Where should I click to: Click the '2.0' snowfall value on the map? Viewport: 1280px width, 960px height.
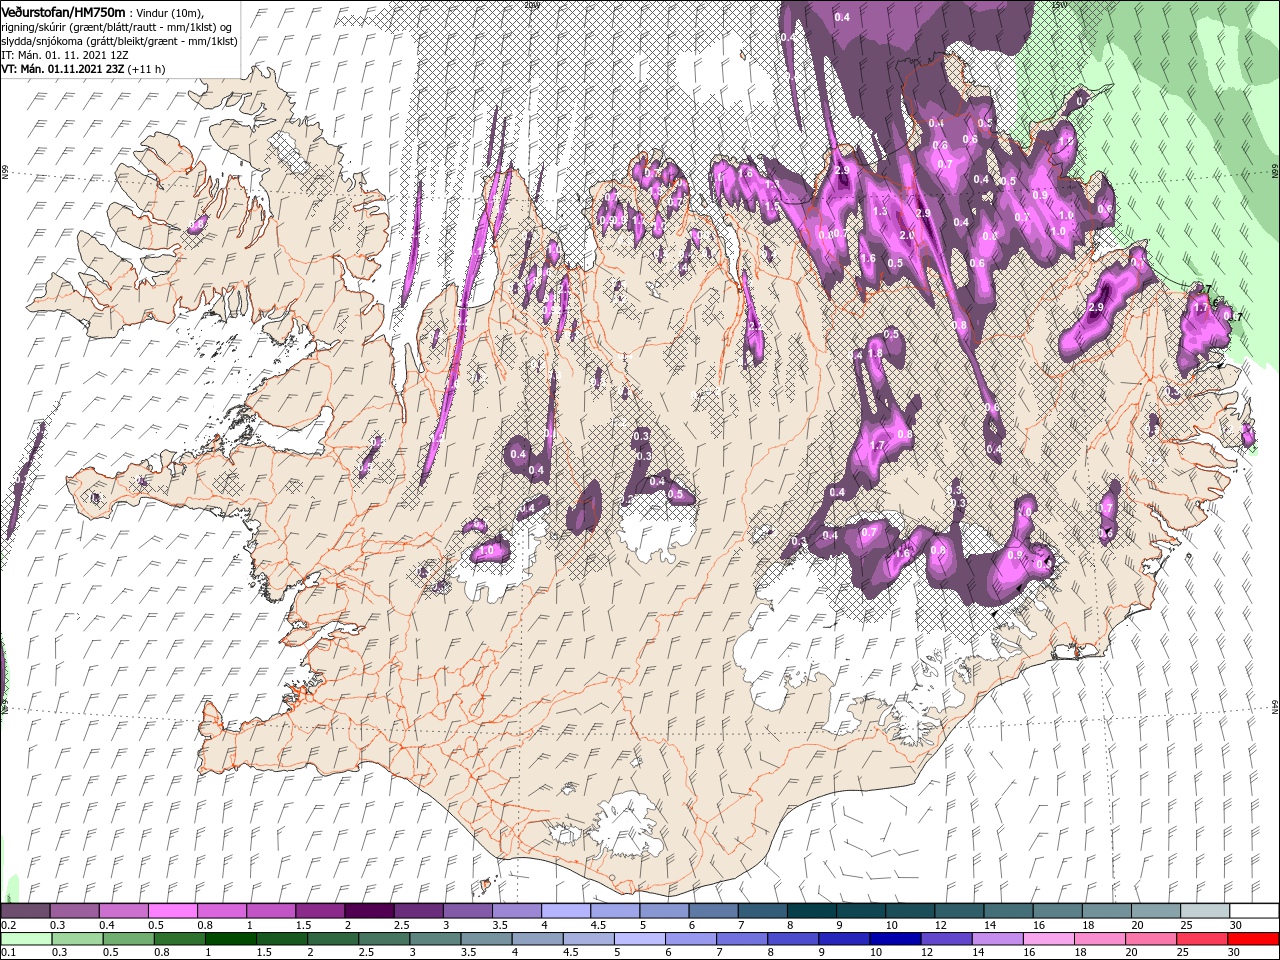tap(907, 235)
